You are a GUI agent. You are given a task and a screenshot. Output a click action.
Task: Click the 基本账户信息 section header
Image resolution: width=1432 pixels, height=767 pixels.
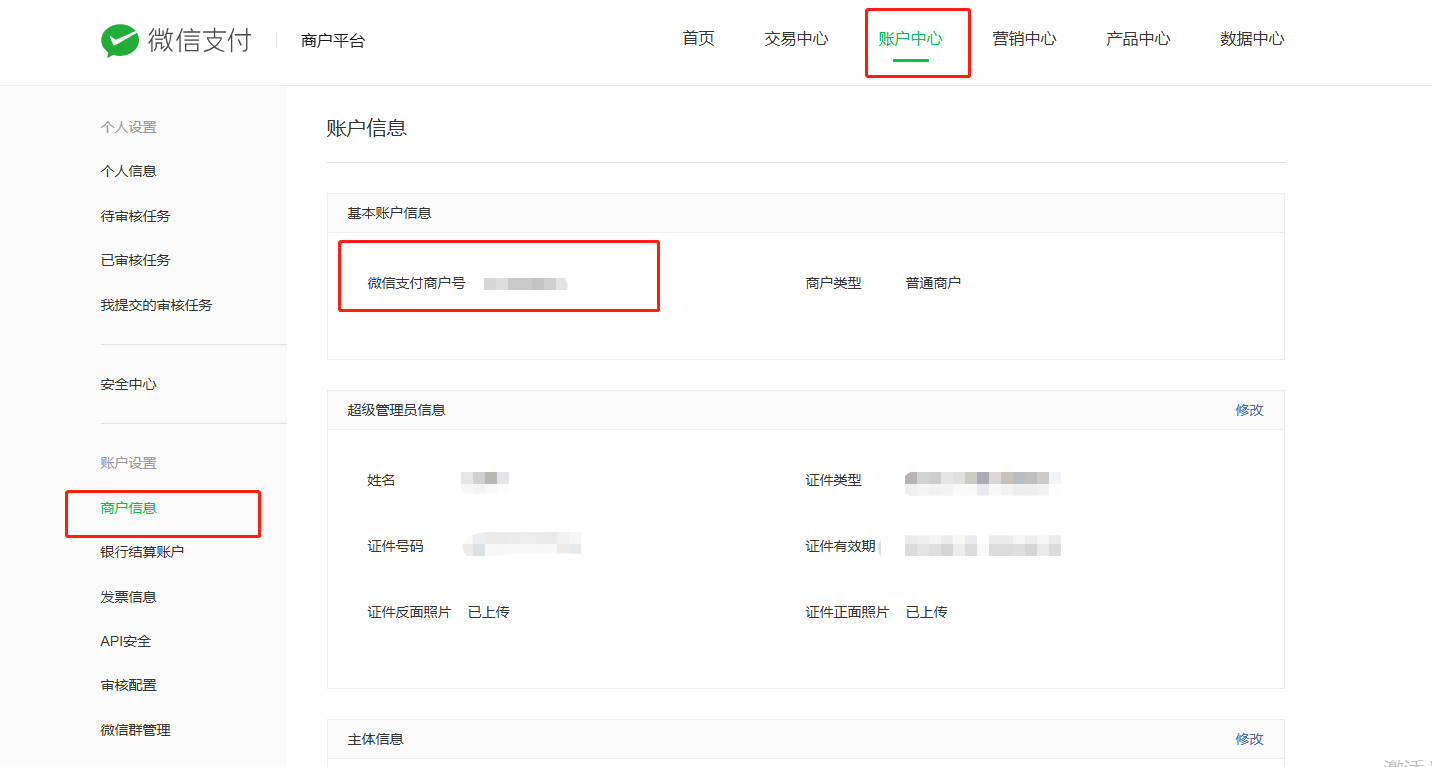coord(389,213)
